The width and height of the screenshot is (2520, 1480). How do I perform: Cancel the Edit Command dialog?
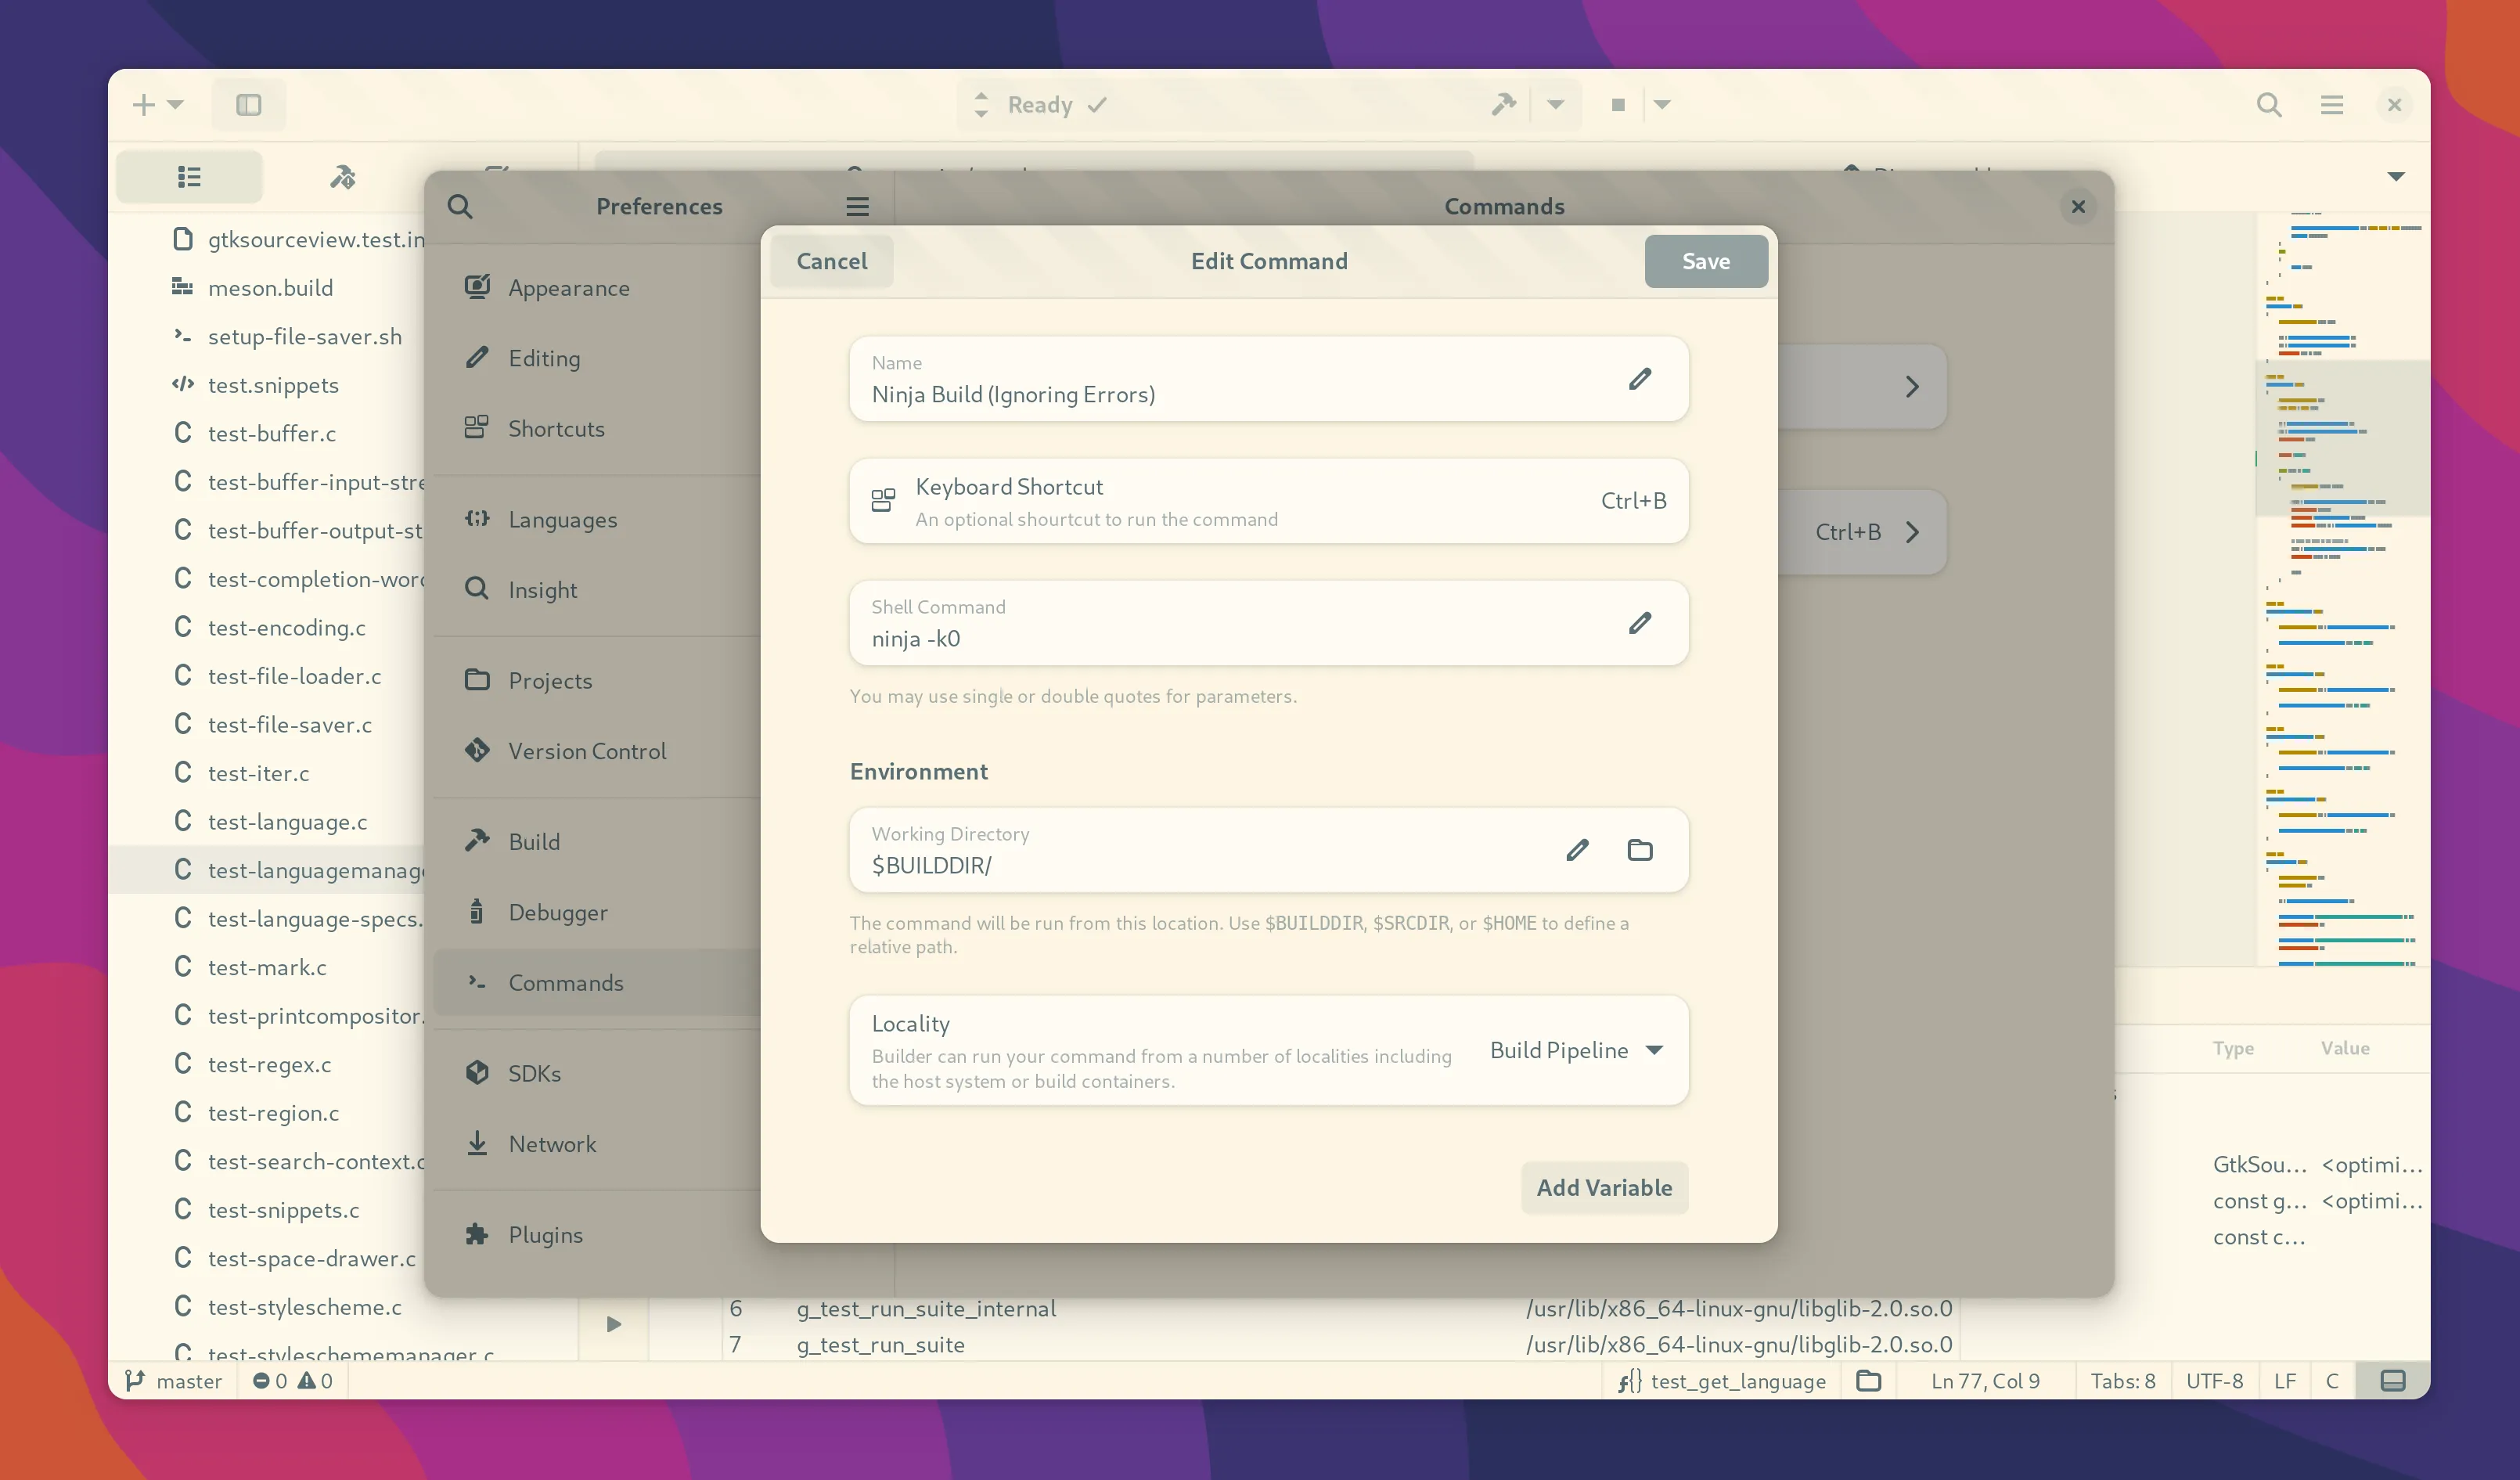tap(831, 261)
